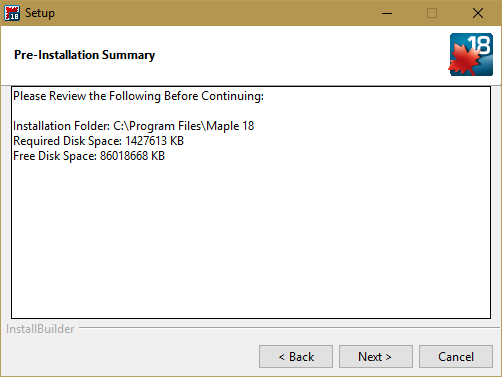502x377 pixels.
Task: Minimize the Setup window
Action: click(x=387, y=13)
